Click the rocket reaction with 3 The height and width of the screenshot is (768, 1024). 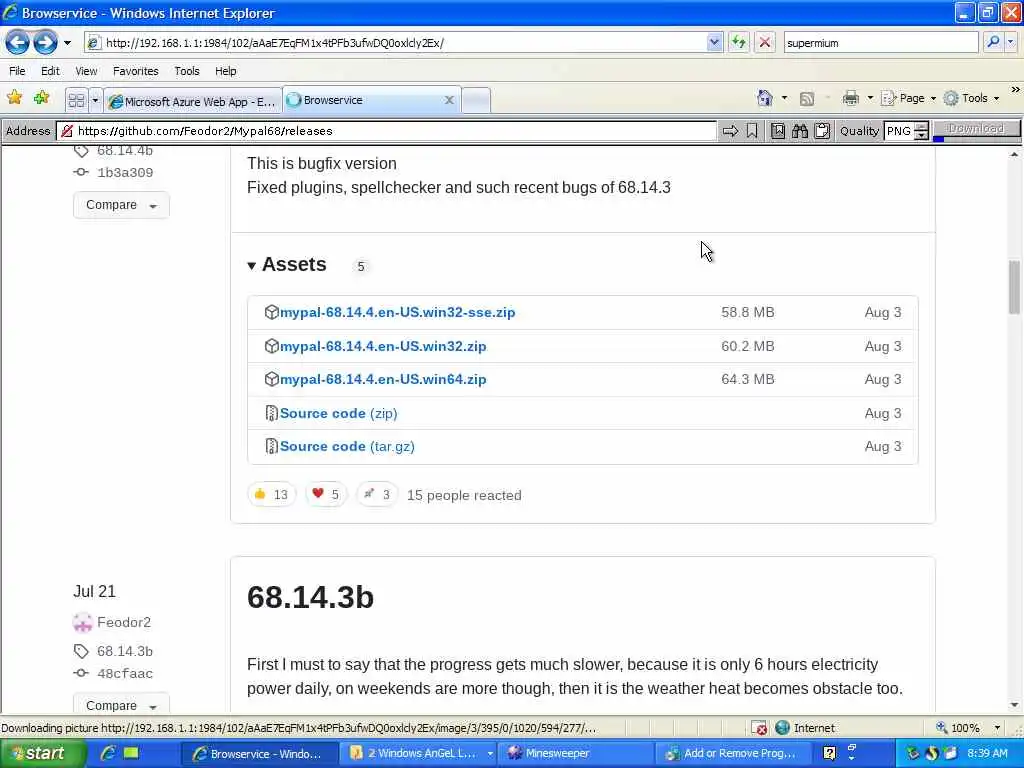[377, 494]
